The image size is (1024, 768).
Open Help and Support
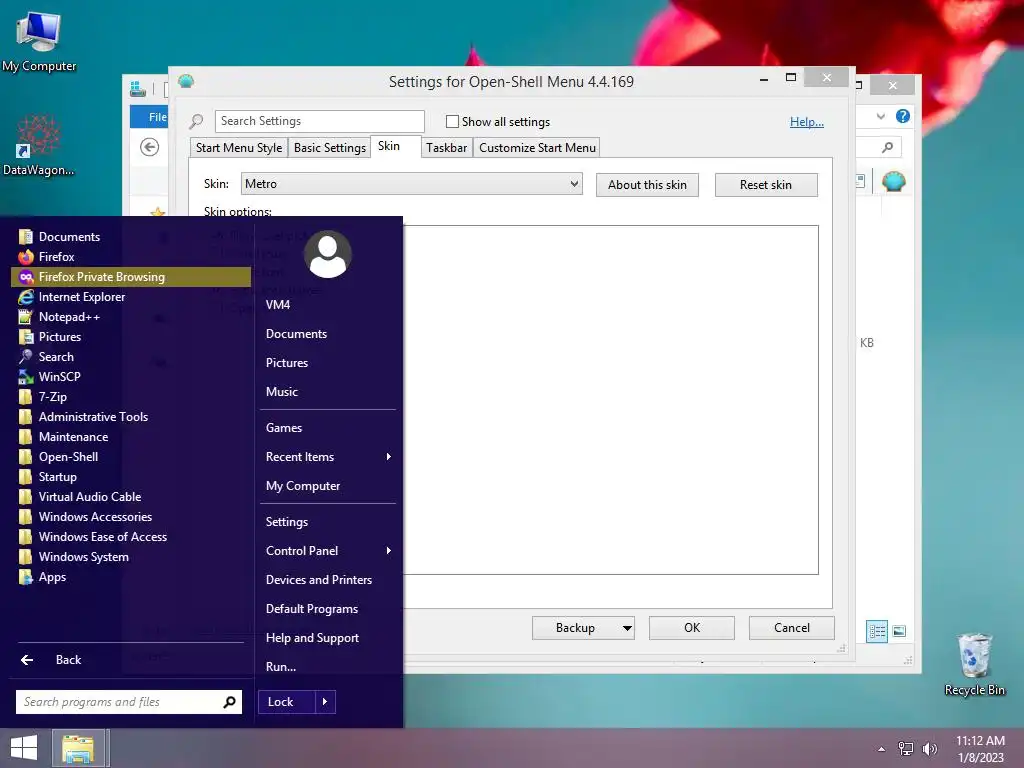coord(328,638)
